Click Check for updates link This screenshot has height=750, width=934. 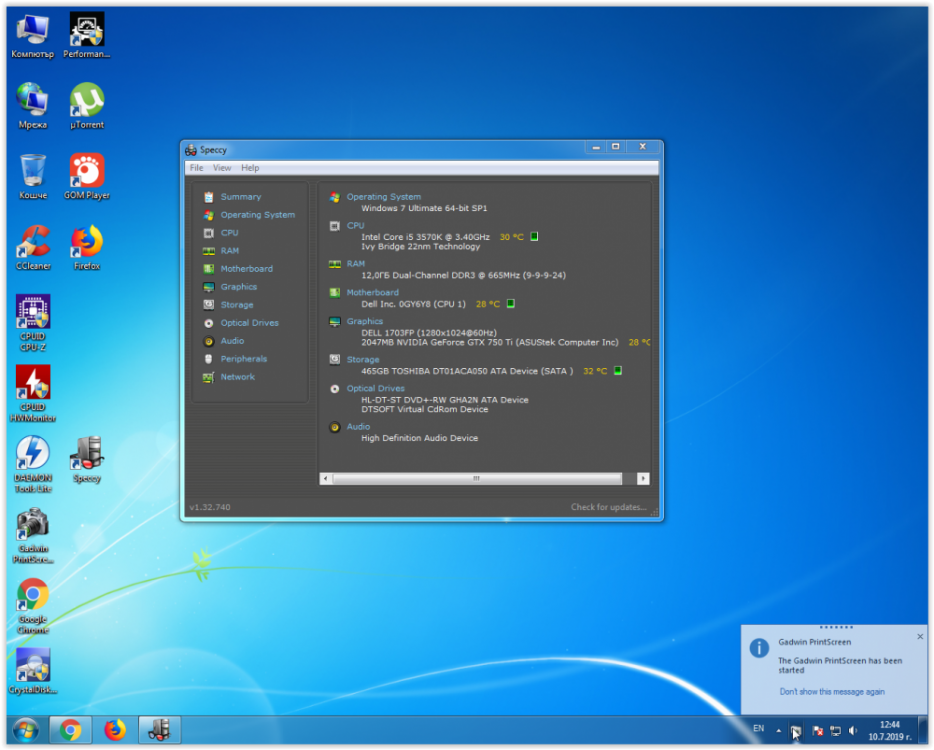pos(608,507)
